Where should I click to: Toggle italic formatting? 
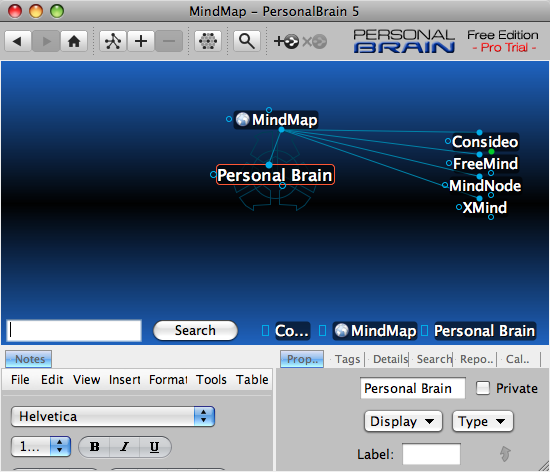point(125,447)
